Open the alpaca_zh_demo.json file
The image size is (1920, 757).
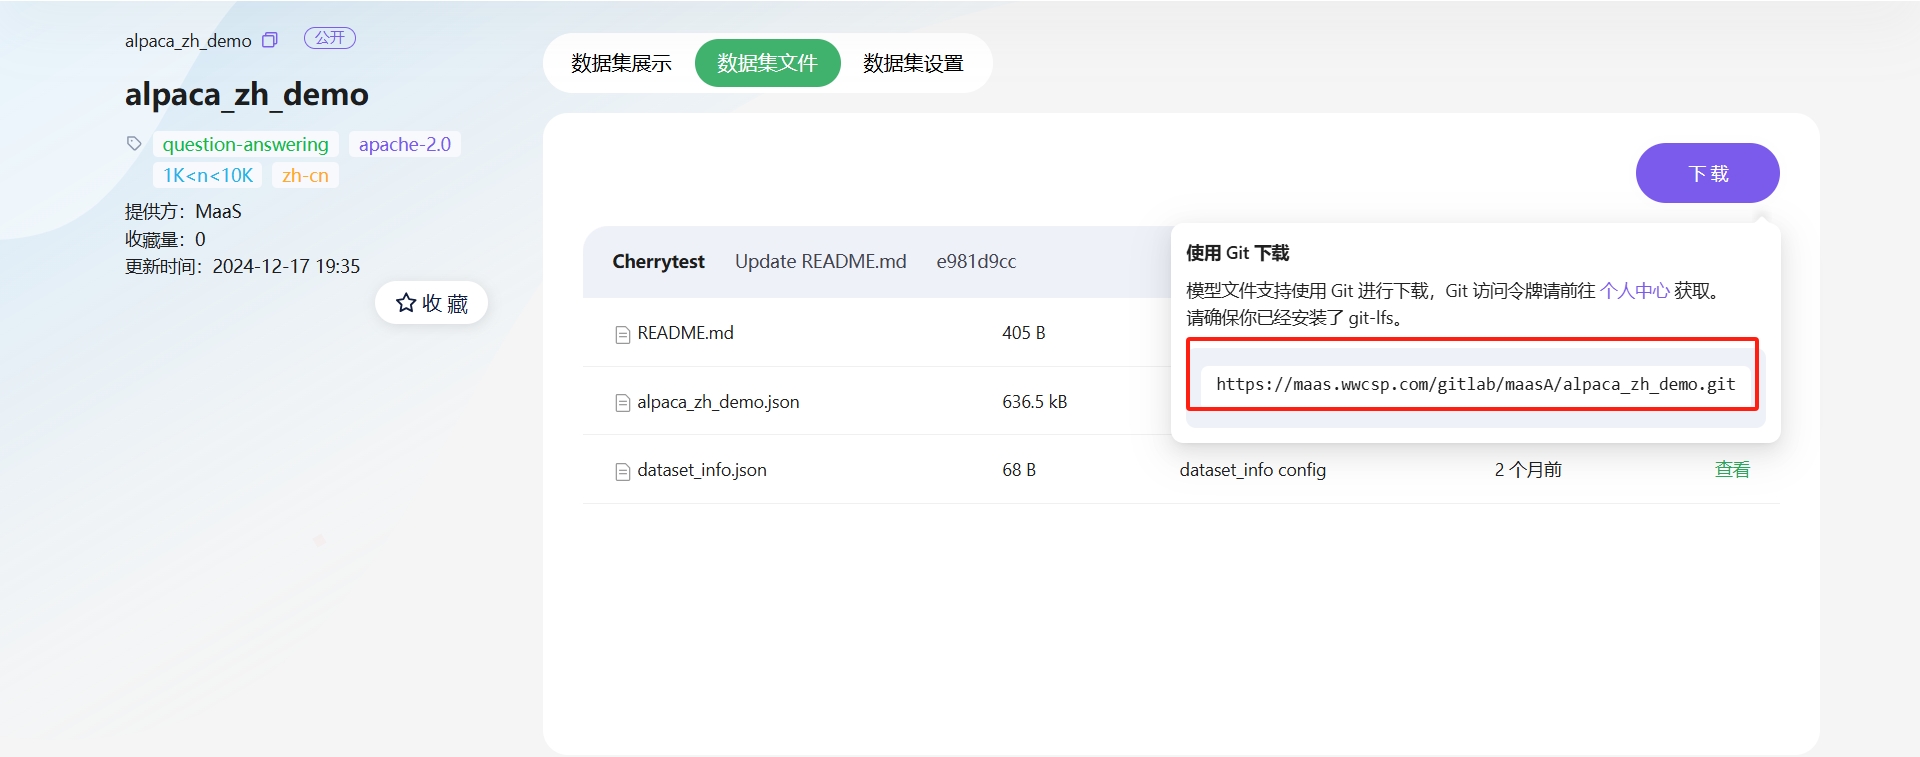tap(718, 402)
